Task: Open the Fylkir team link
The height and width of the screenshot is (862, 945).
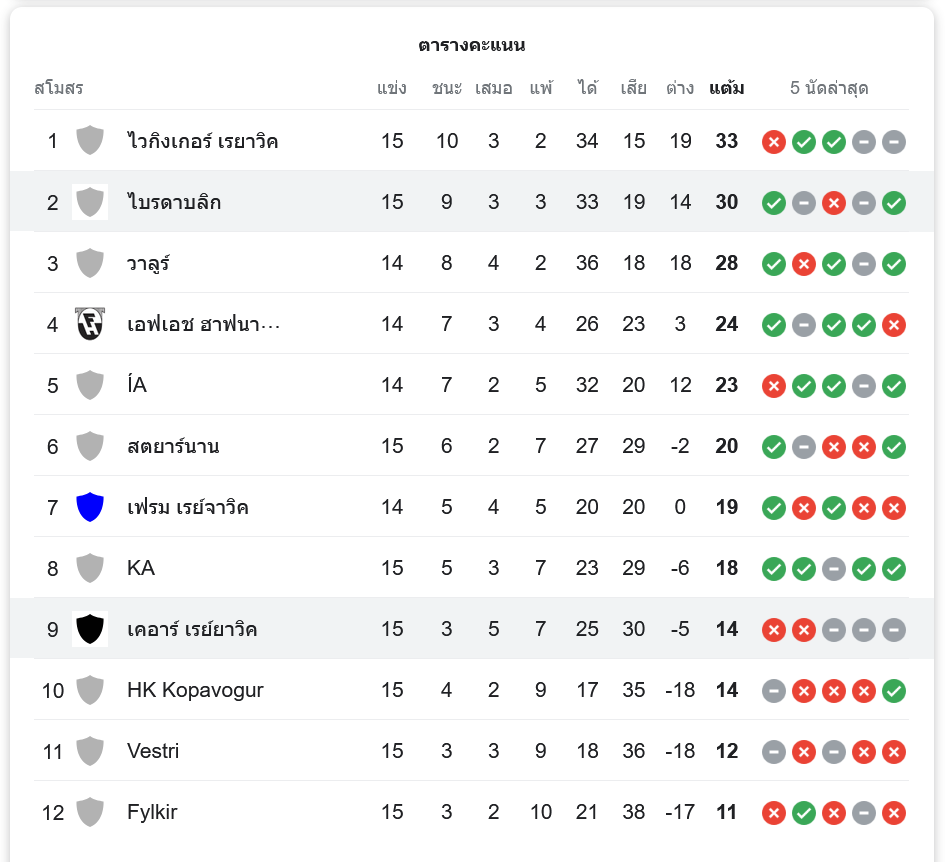Action: point(152,812)
